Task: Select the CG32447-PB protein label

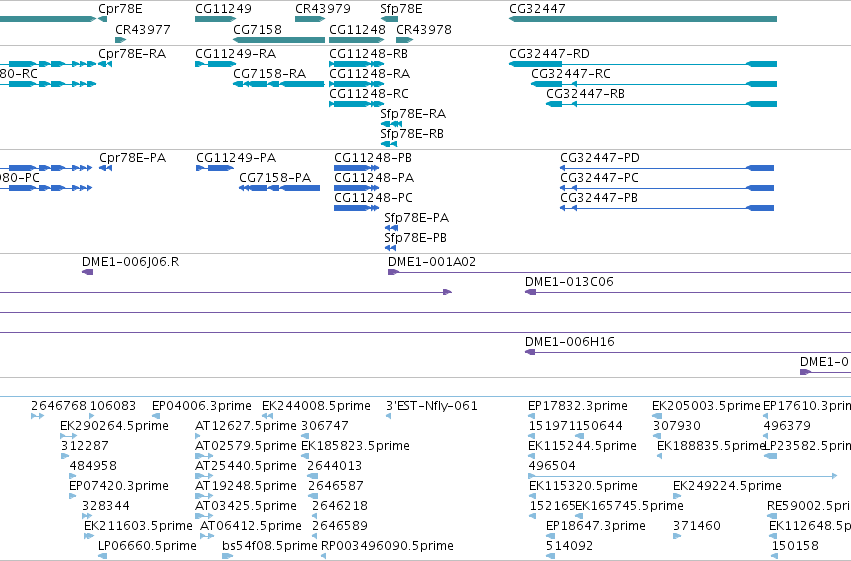Action: [599, 198]
